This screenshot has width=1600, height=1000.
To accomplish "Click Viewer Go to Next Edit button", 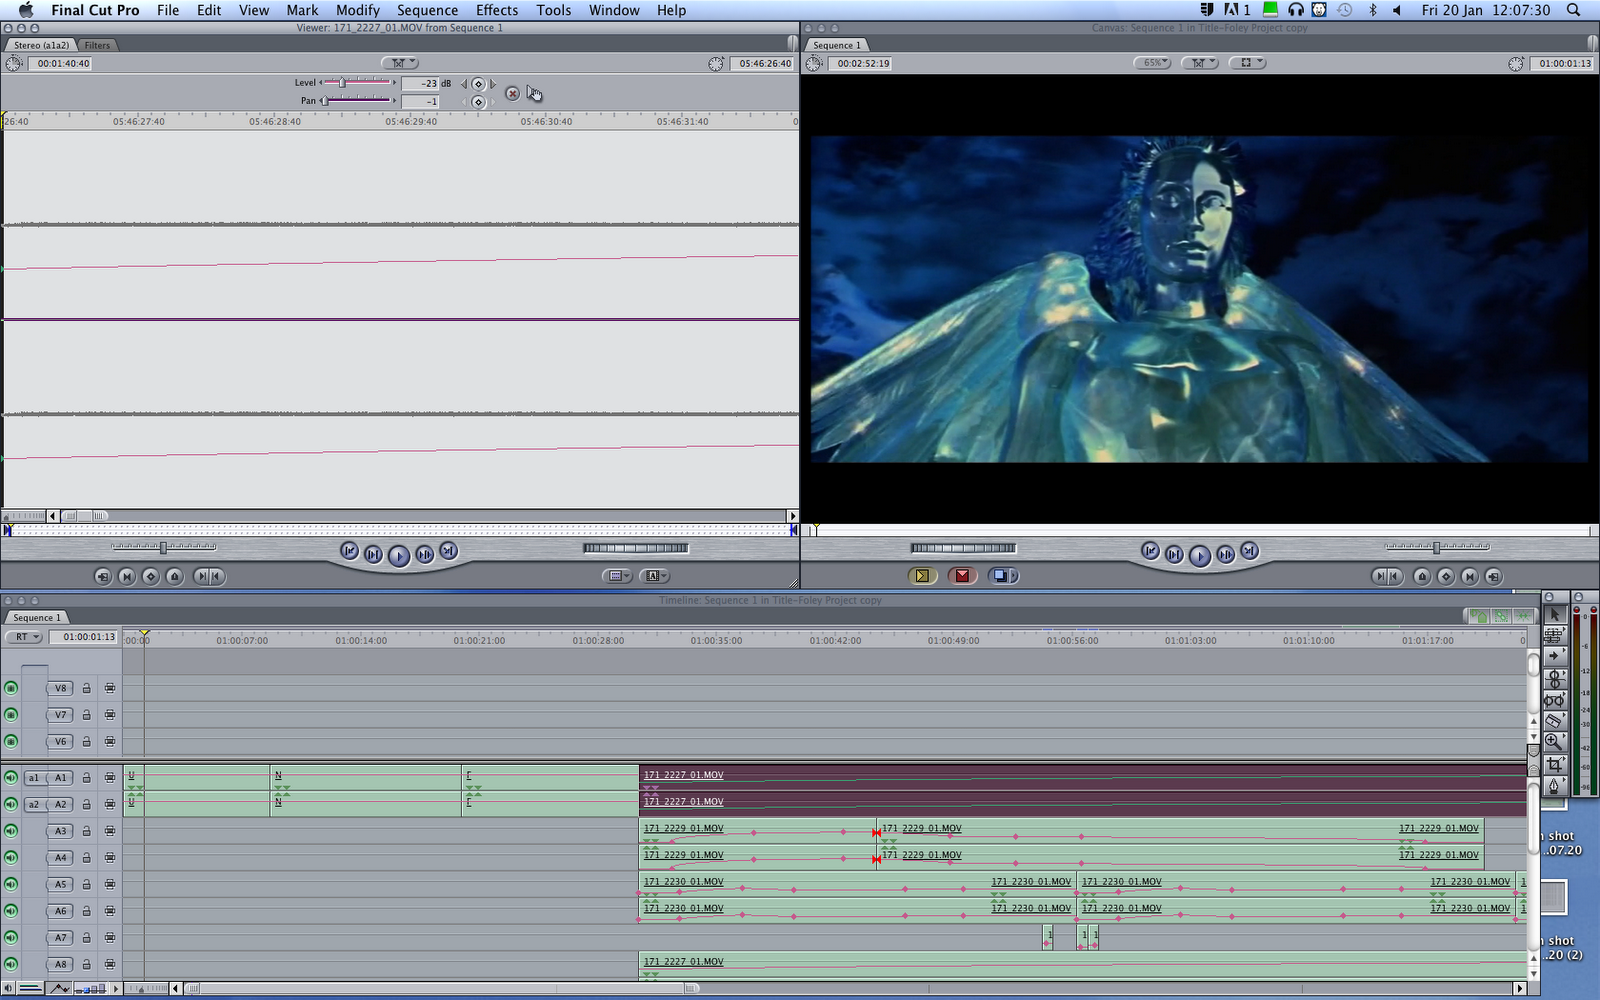I will [x=448, y=551].
